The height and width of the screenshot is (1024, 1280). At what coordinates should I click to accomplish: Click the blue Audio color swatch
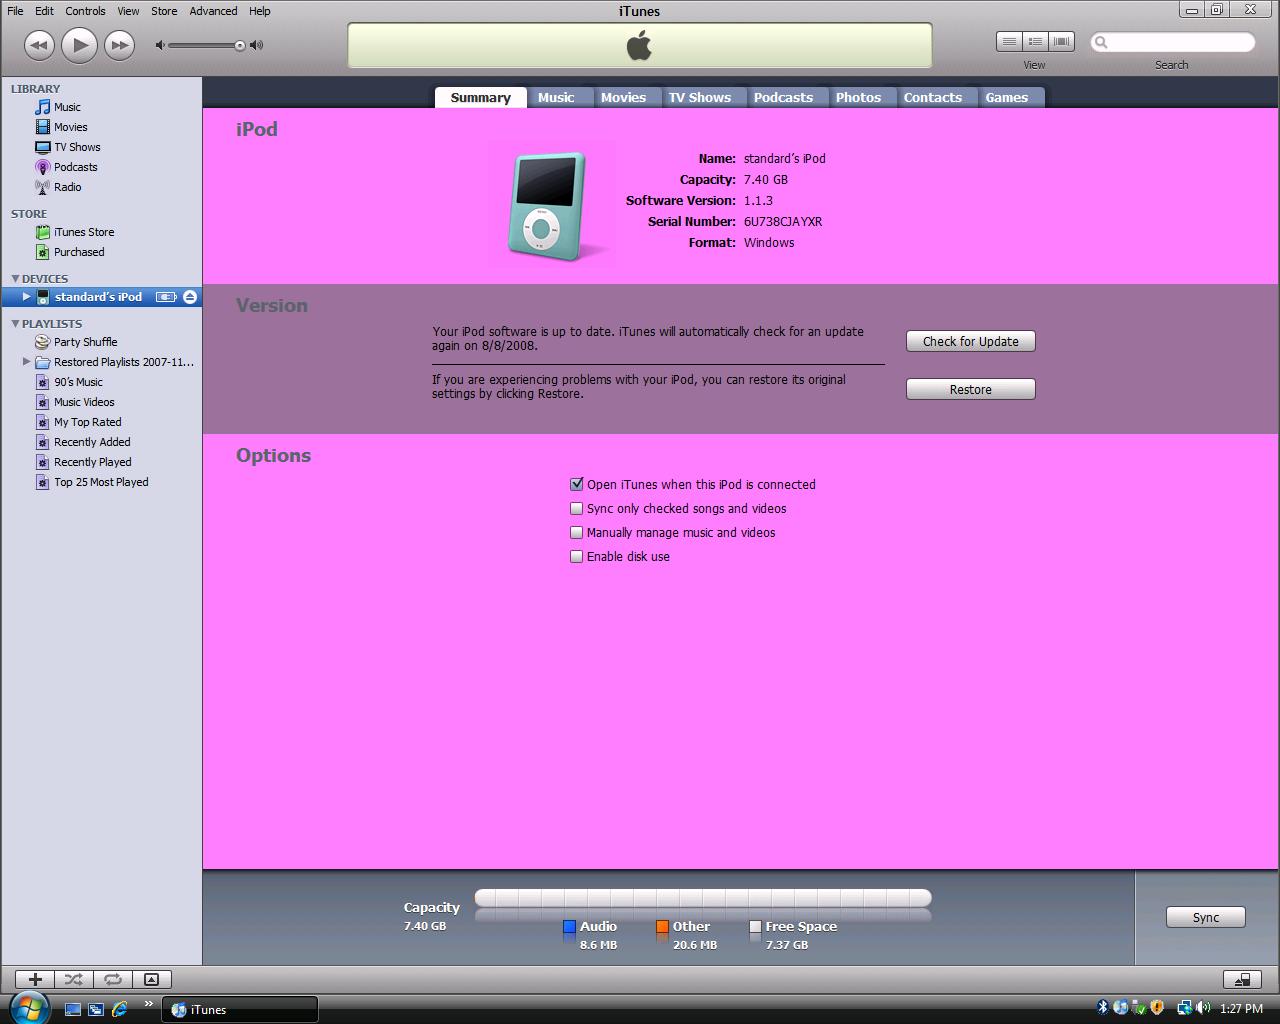point(569,927)
